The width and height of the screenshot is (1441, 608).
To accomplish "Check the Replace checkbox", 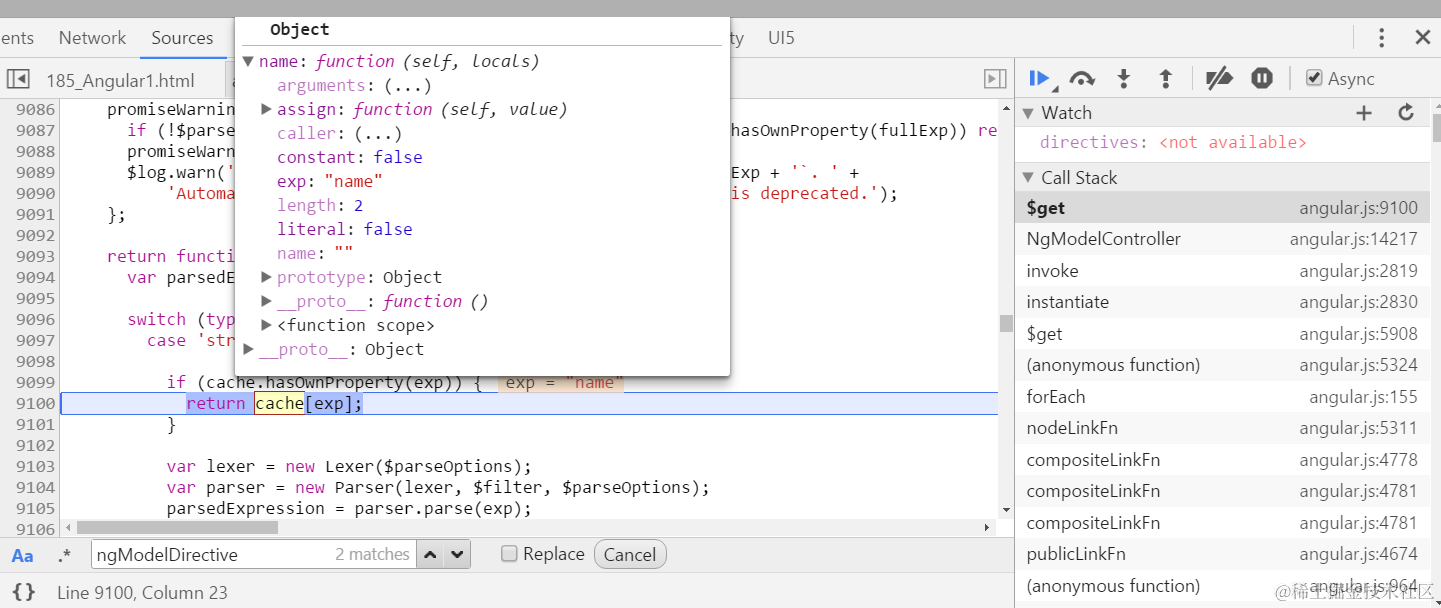I will tap(509, 554).
